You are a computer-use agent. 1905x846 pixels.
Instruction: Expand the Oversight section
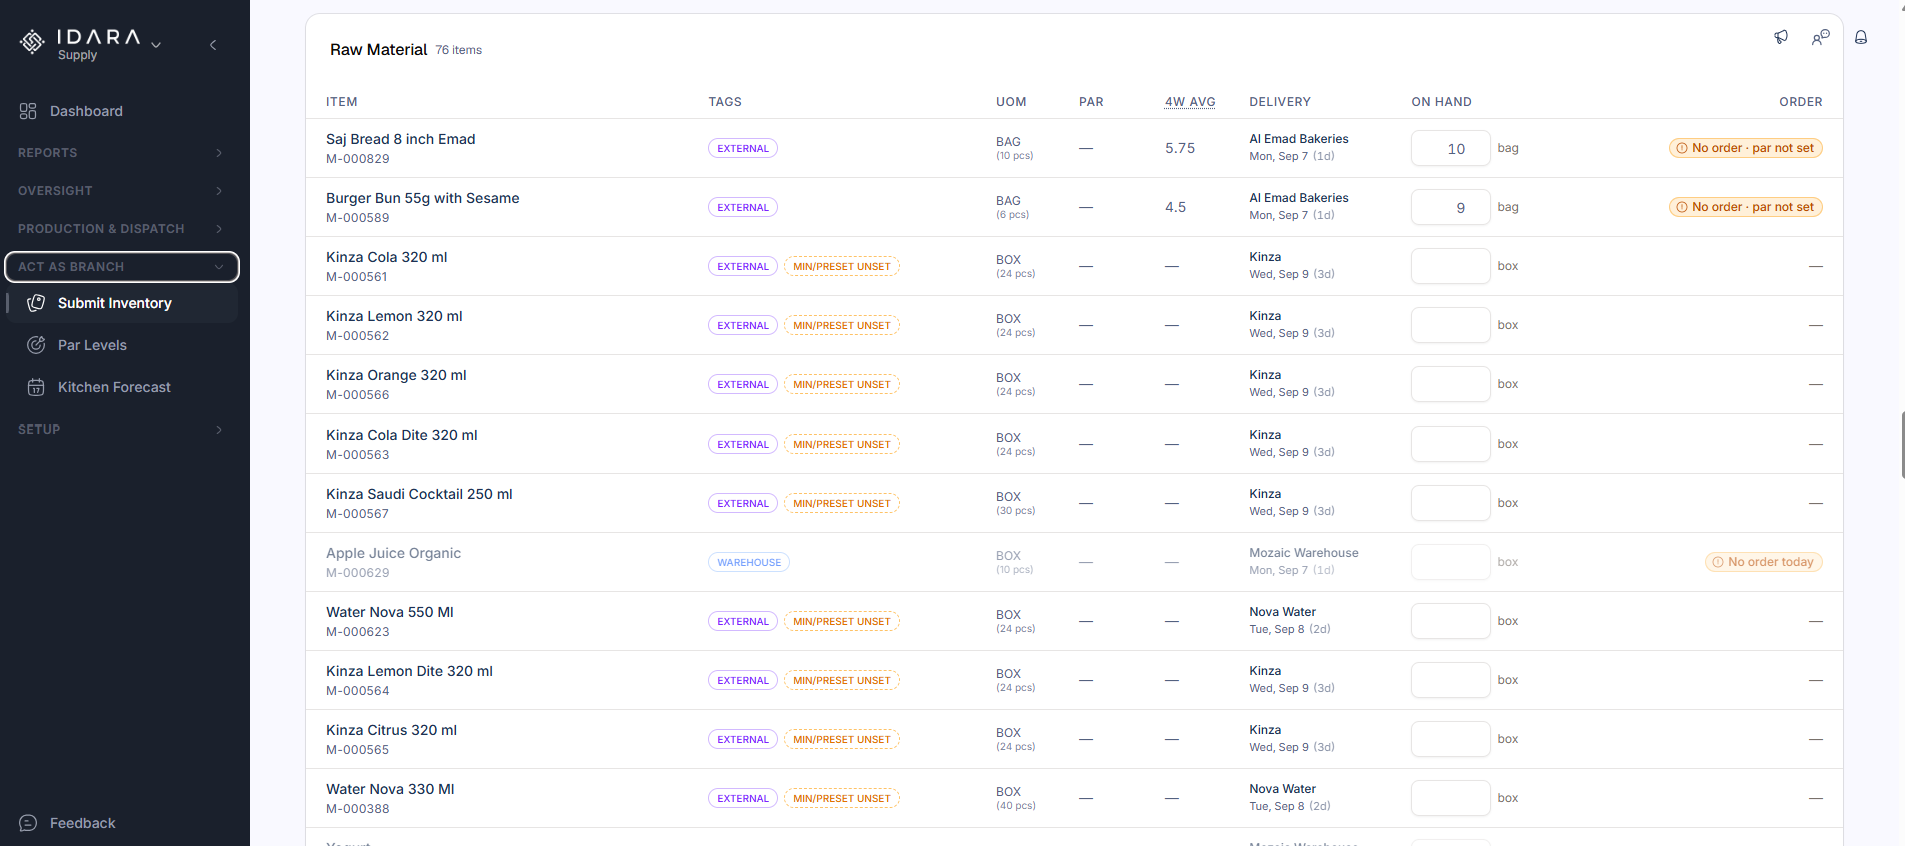(122, 191)
